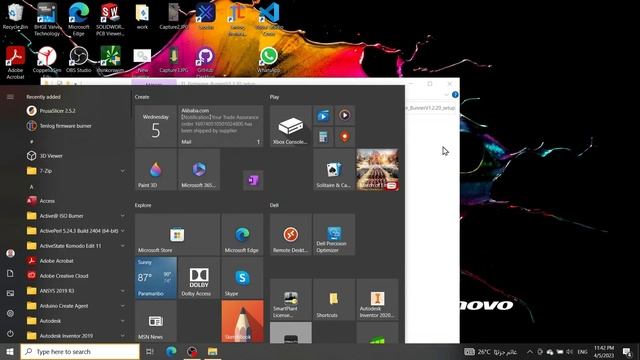Screen dimensions: 640x360
Task: Open the notification center icon
Action: point(627,351)
